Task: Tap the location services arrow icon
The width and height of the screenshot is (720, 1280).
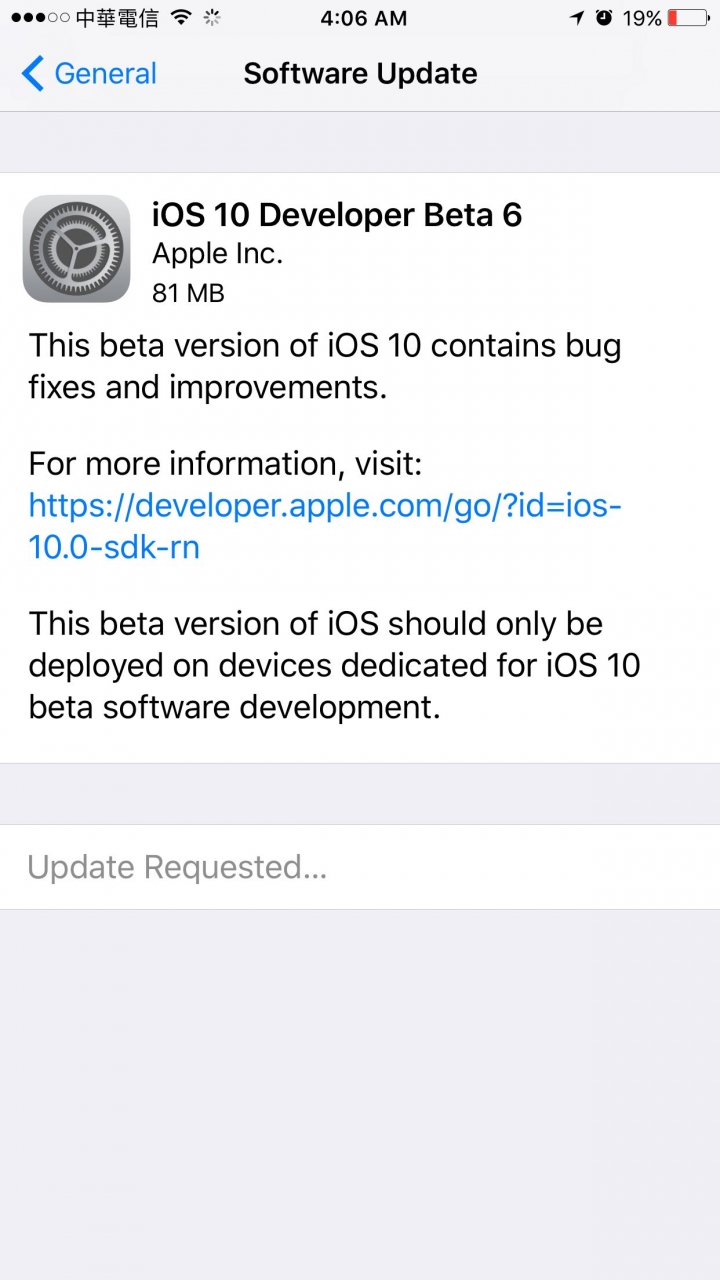Action: coord(577,18)
